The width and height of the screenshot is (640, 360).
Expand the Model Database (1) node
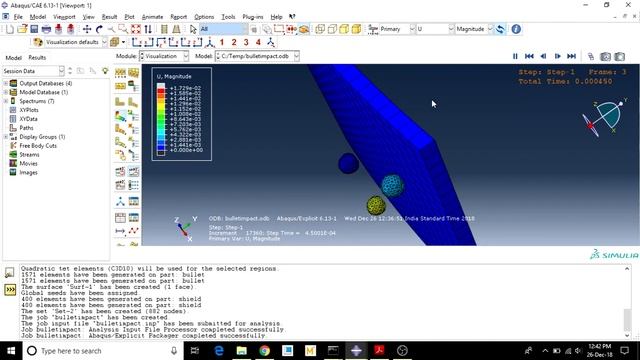(6, 92)
